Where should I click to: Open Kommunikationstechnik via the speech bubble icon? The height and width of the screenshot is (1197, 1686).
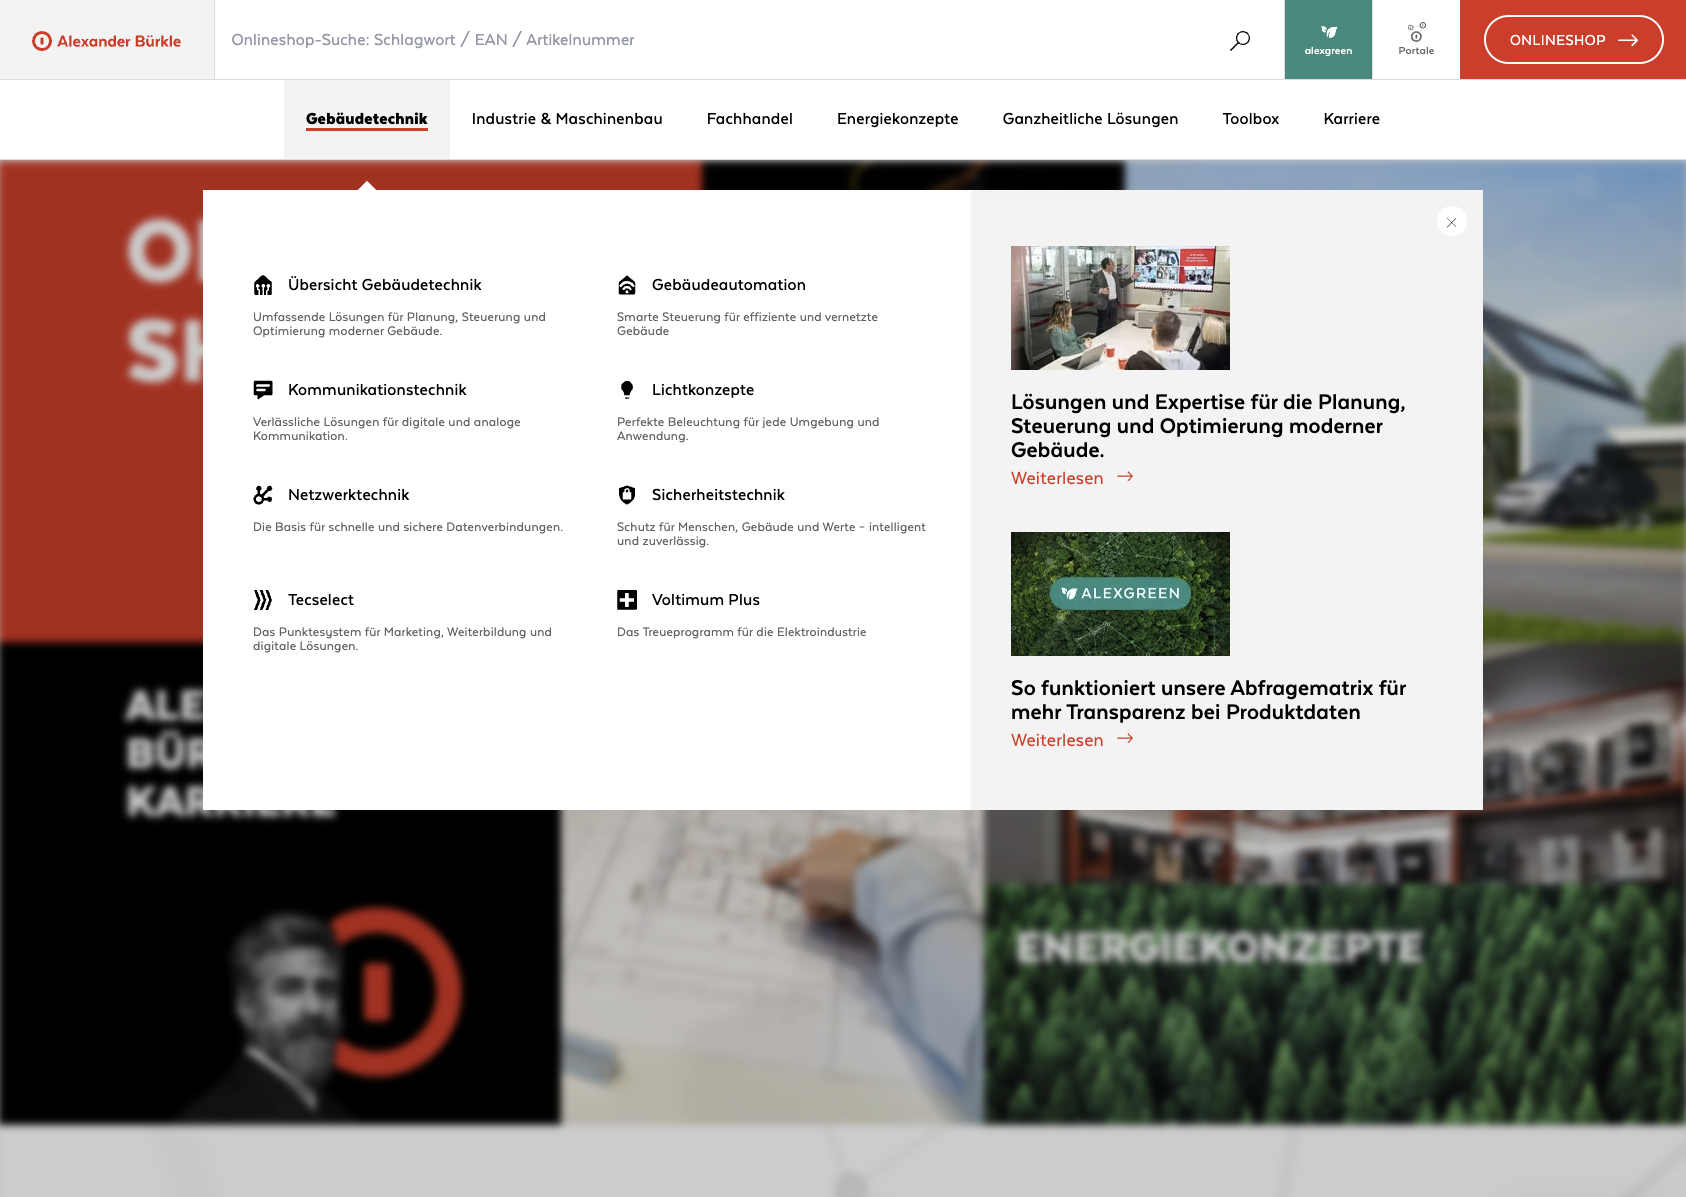263,390
